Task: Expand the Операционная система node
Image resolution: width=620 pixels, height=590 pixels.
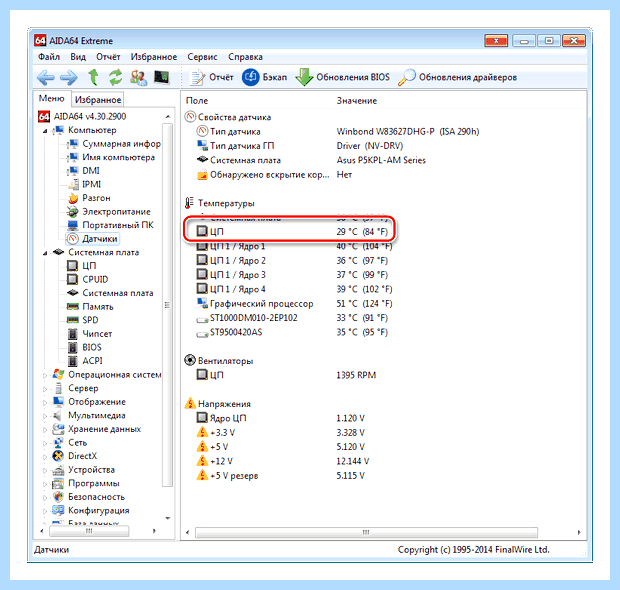Action: (45, 375)
